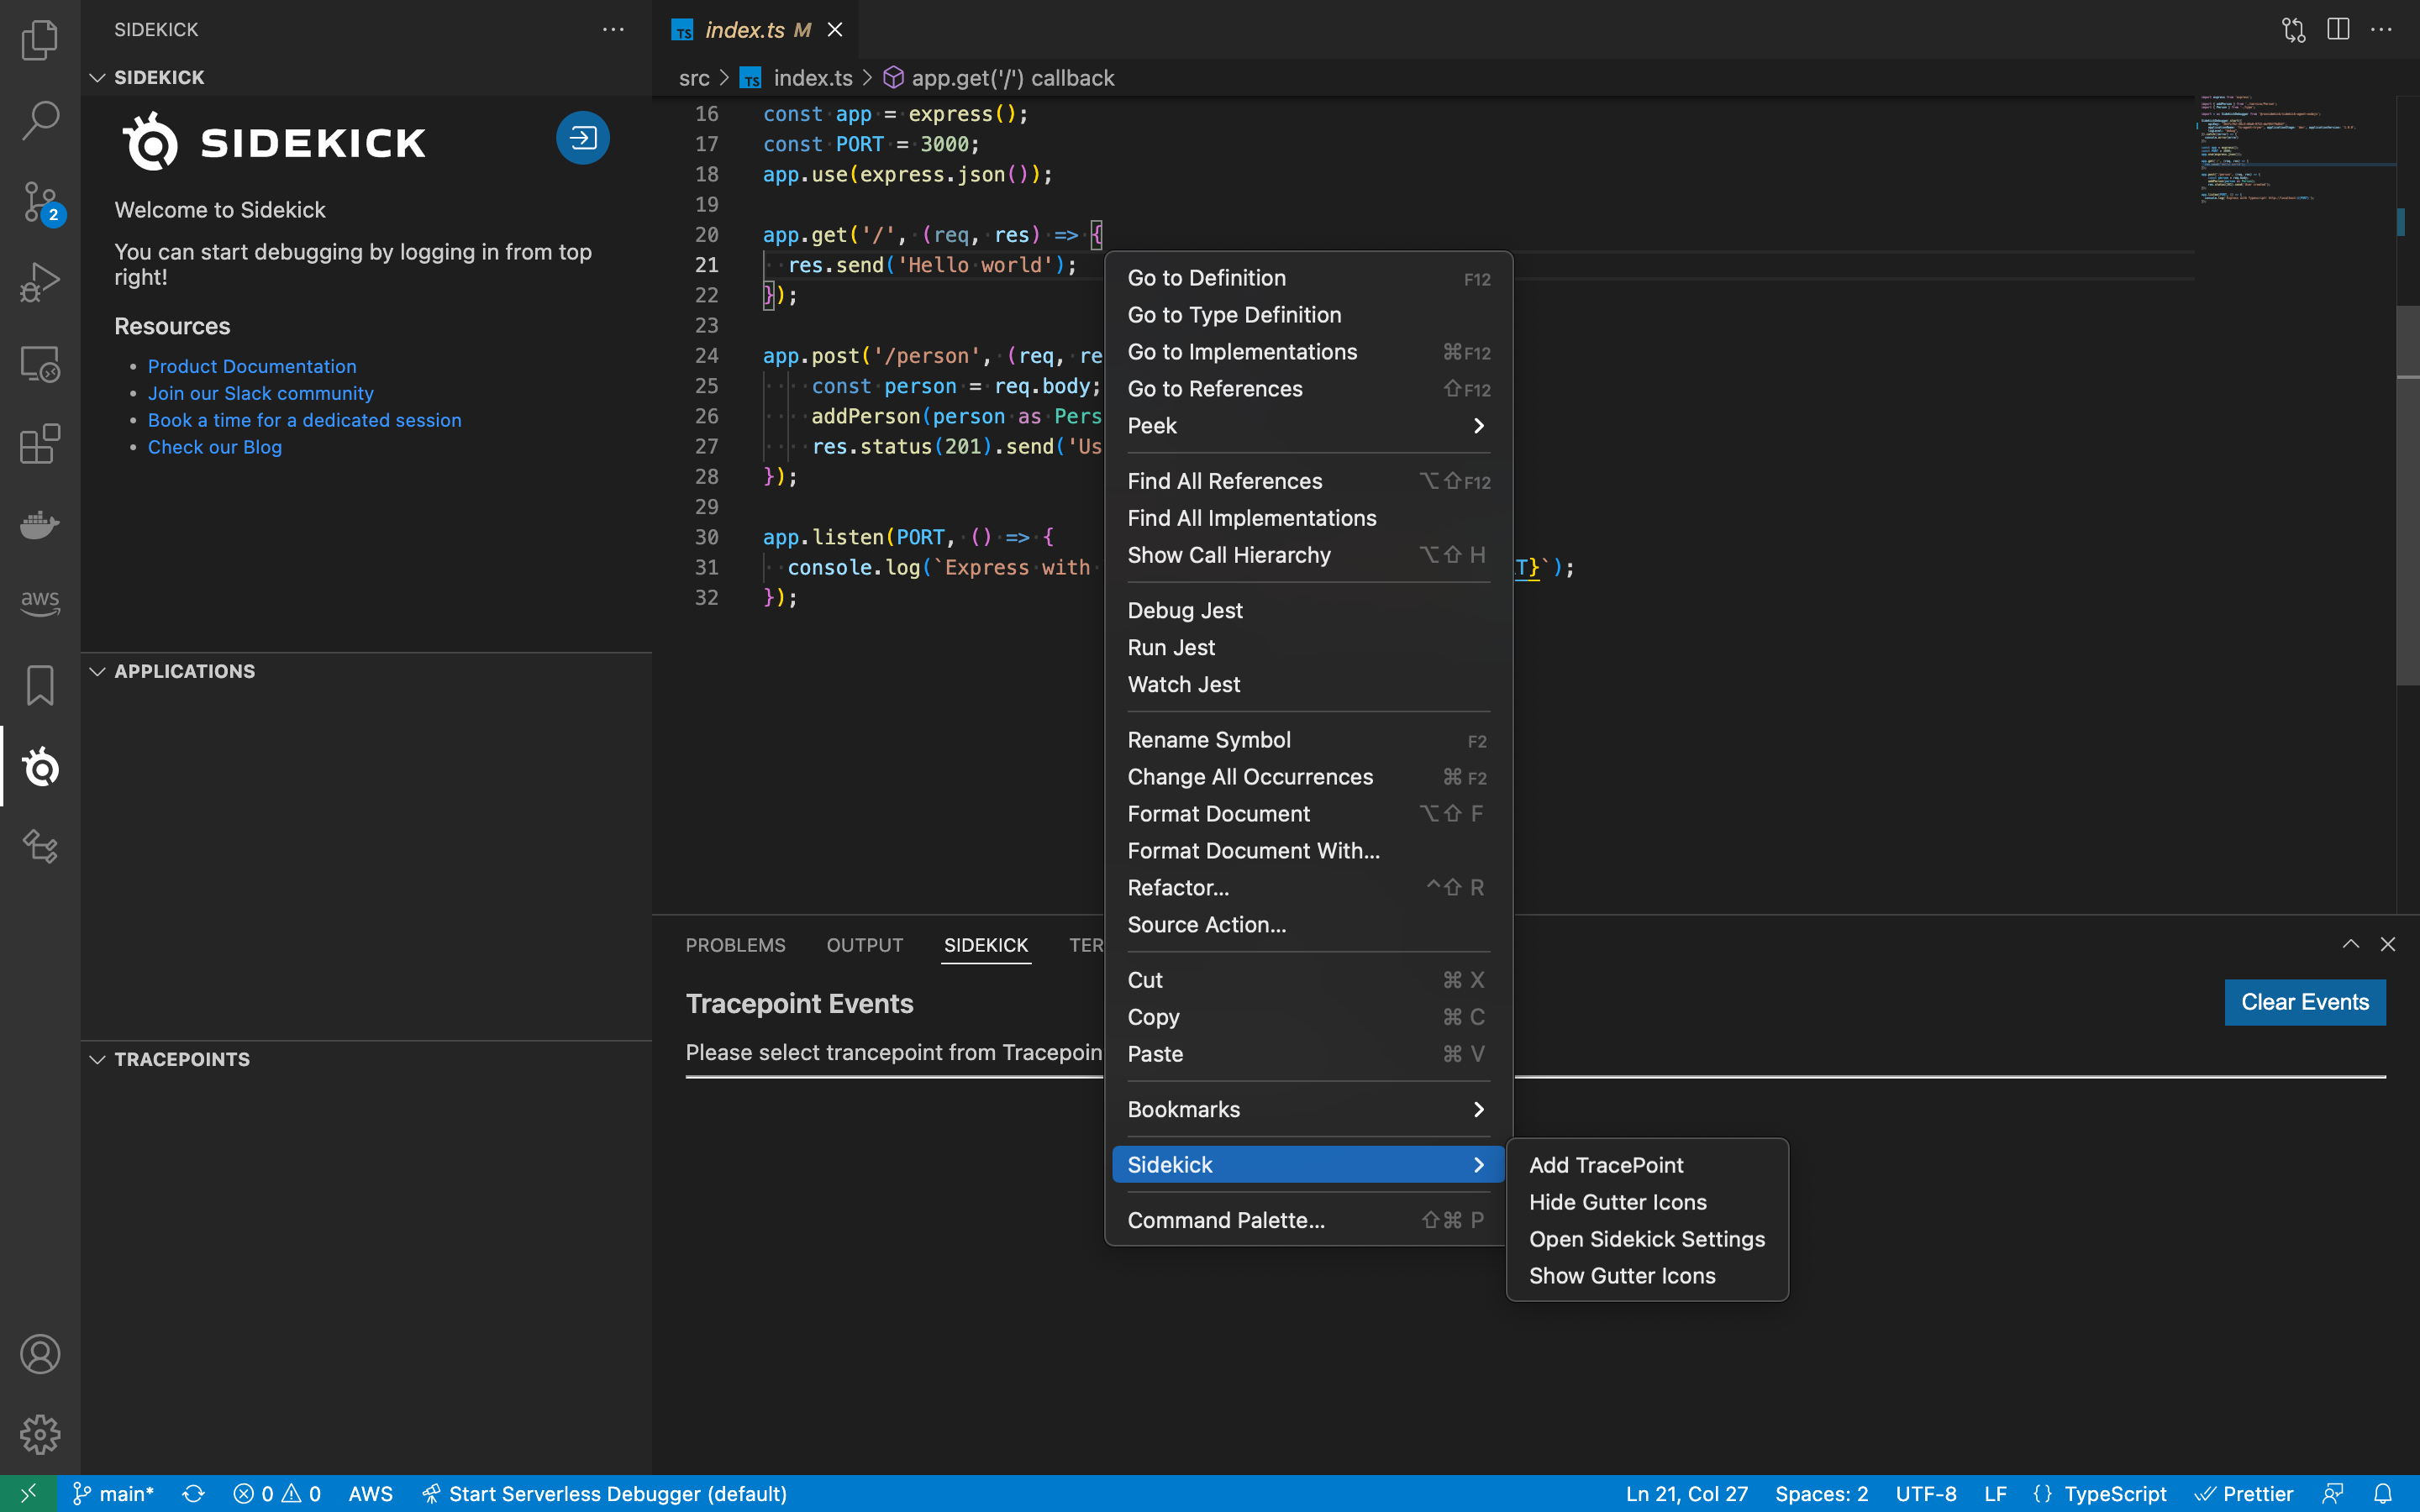The width and height of the screenshot is (2420, 1512).
Task: Click Split Editor Right icon
Action: point(2337,30)
